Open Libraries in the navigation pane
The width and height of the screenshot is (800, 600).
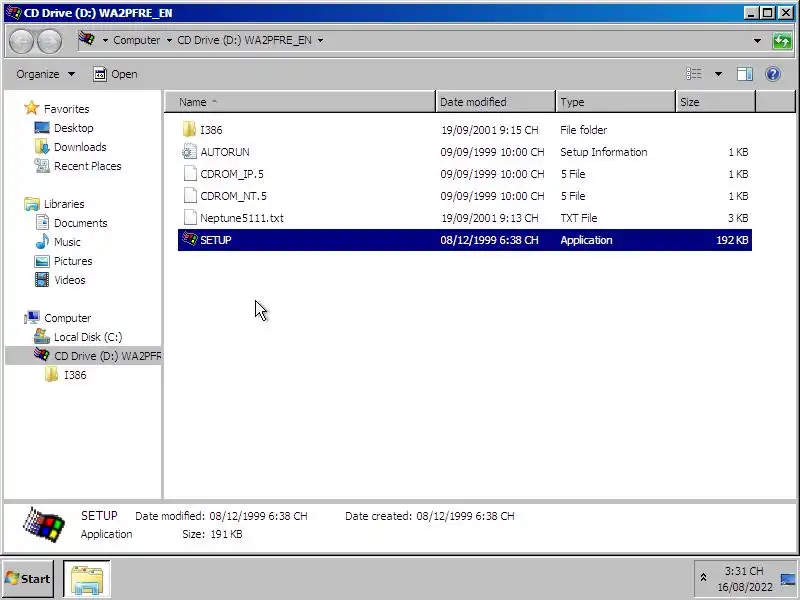(x=54, y=204)
